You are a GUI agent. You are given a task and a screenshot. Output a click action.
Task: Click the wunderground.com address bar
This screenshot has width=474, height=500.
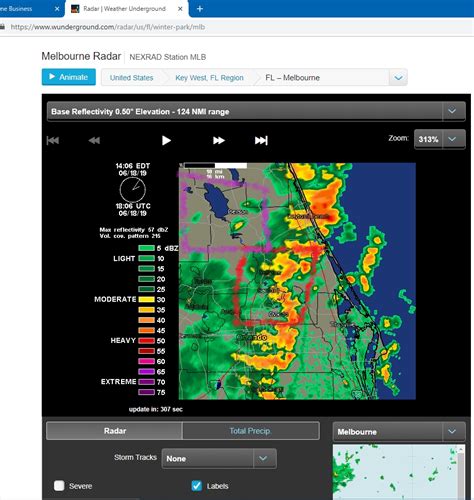click(x=108, y=27)
